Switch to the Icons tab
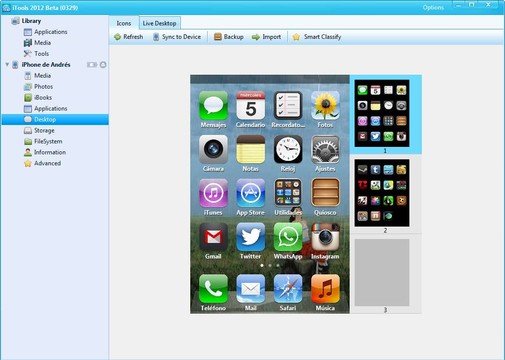The width and height of the screenshot is (505, 360). point(124,23)
